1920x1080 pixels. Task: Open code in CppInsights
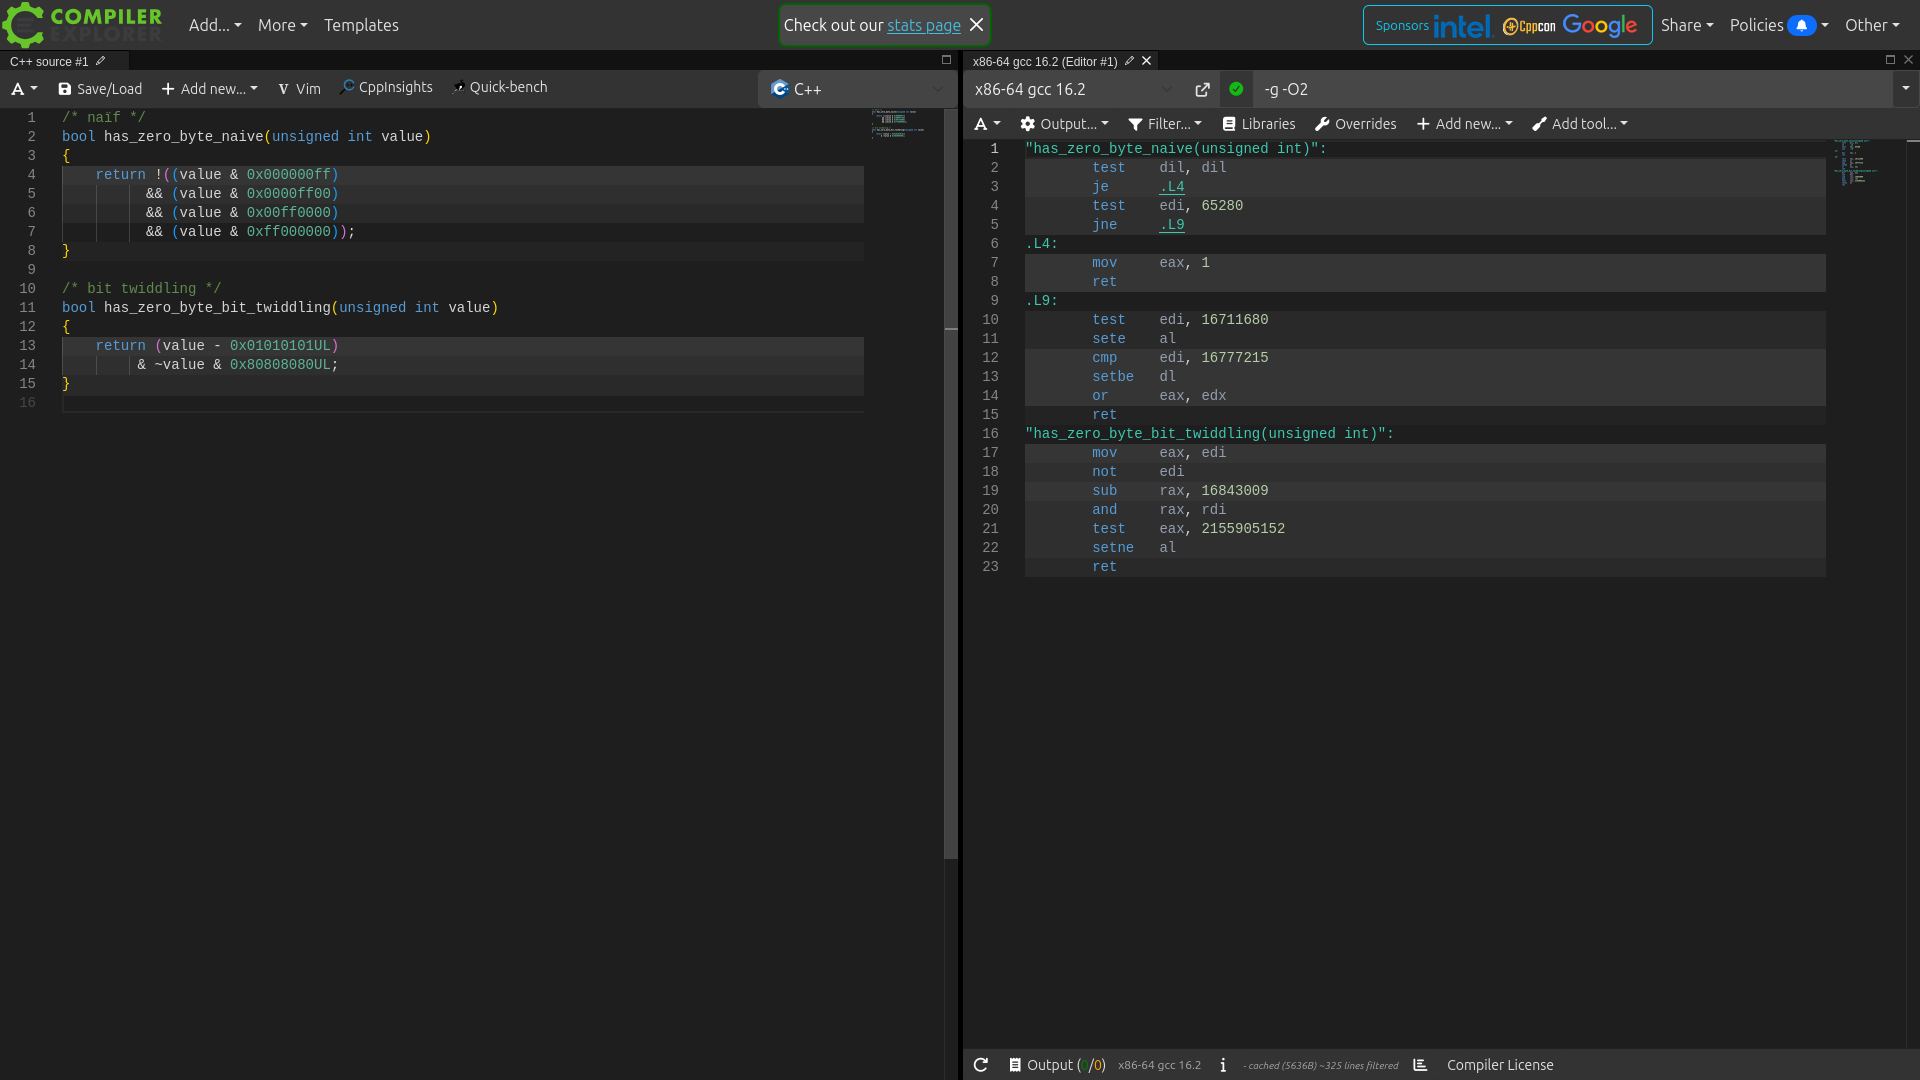387,87
